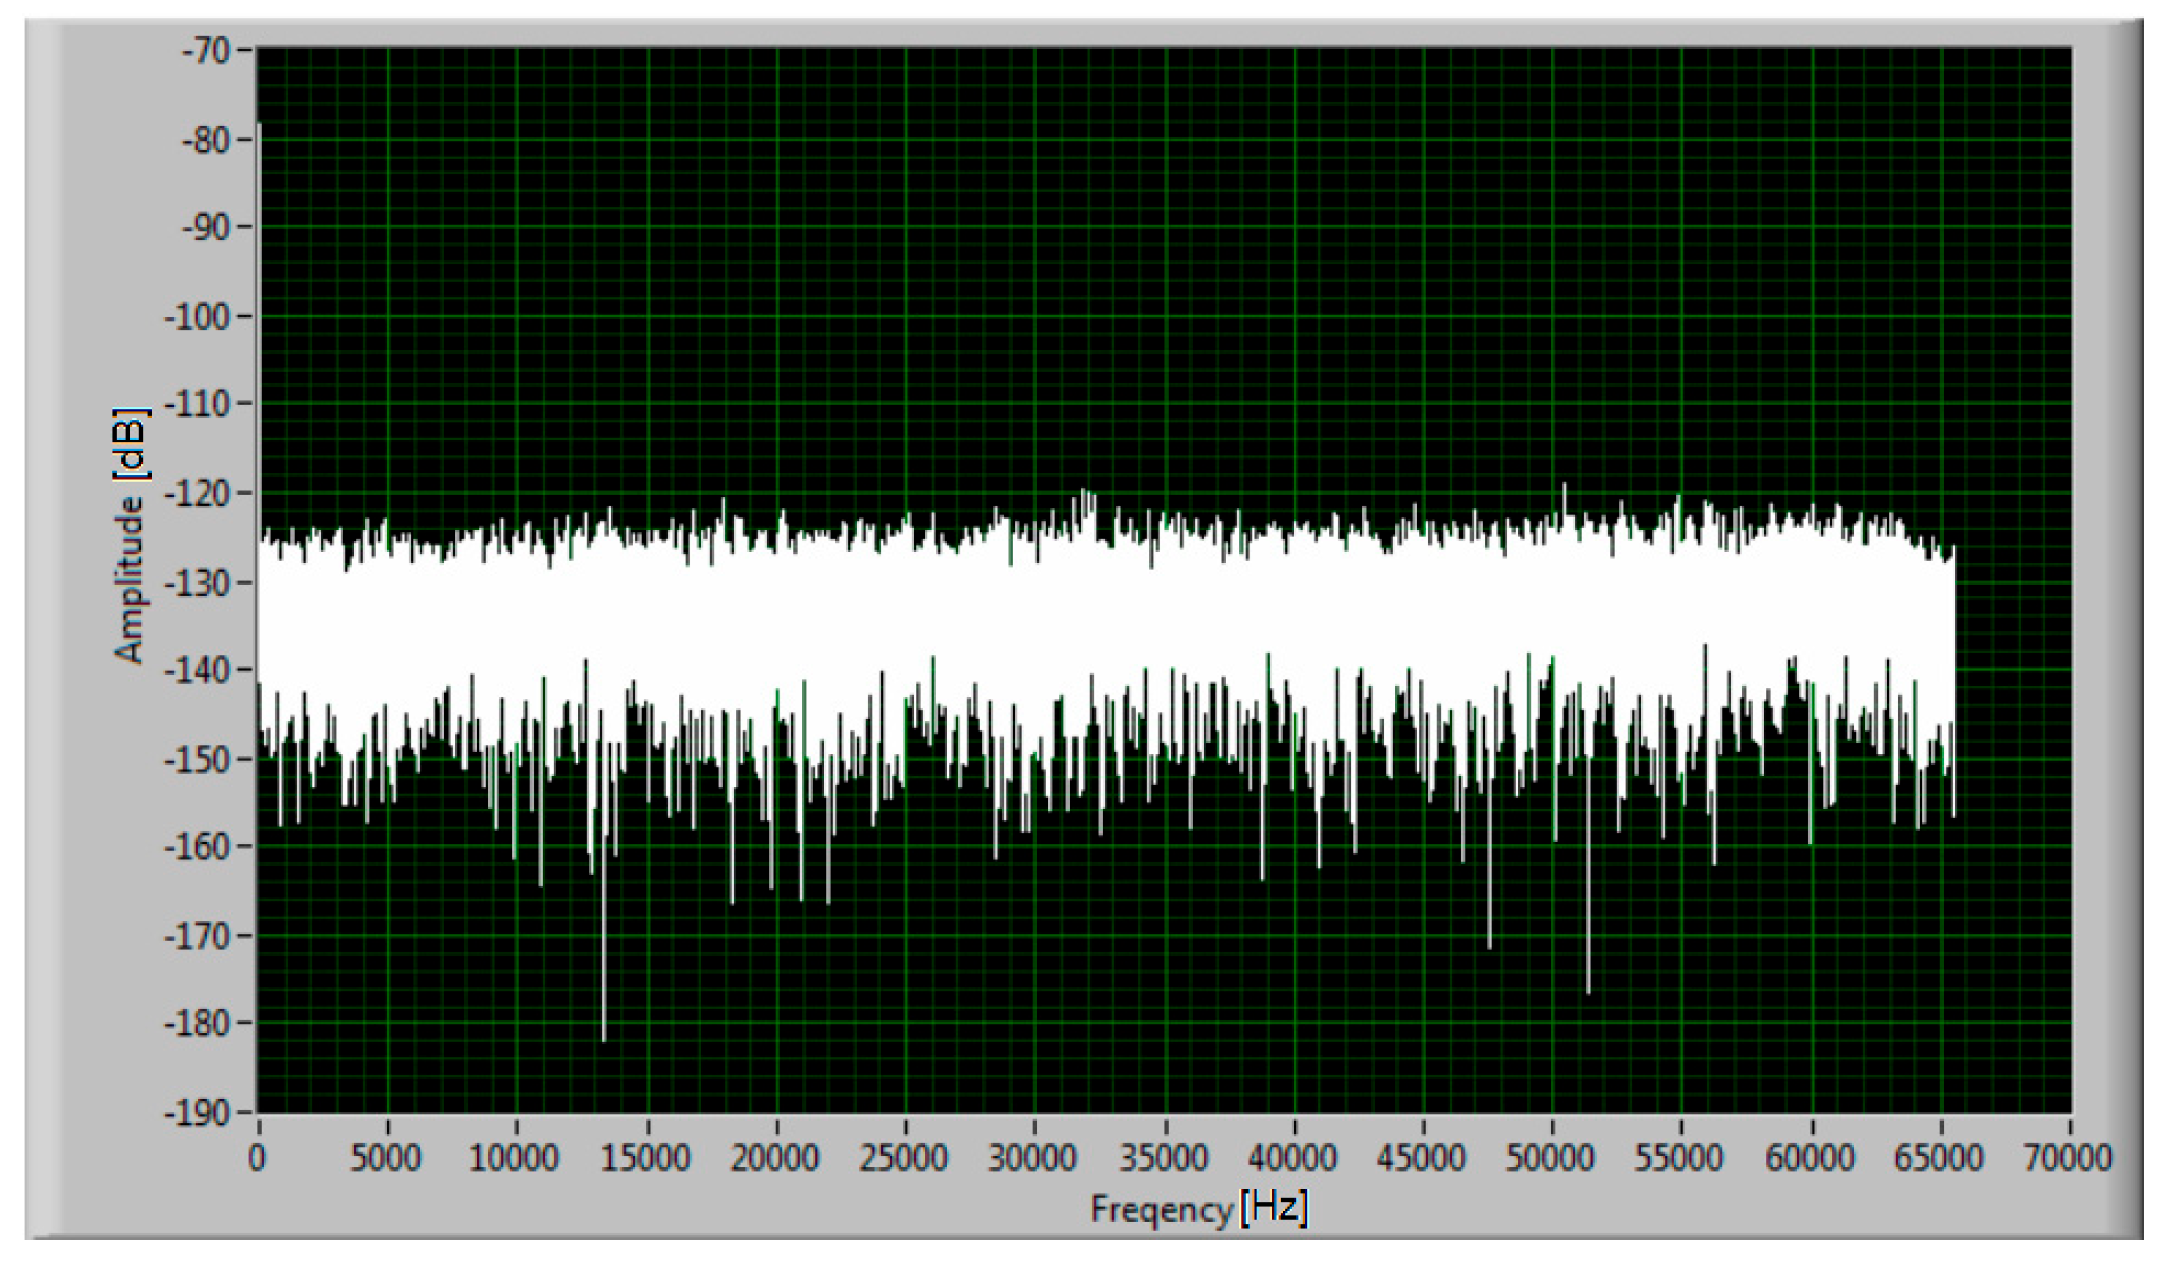The height and width of the screenshot is (1262, 2164).
Task: Click the 65000 frequency tick label
Action: tap(1938, 1158)
